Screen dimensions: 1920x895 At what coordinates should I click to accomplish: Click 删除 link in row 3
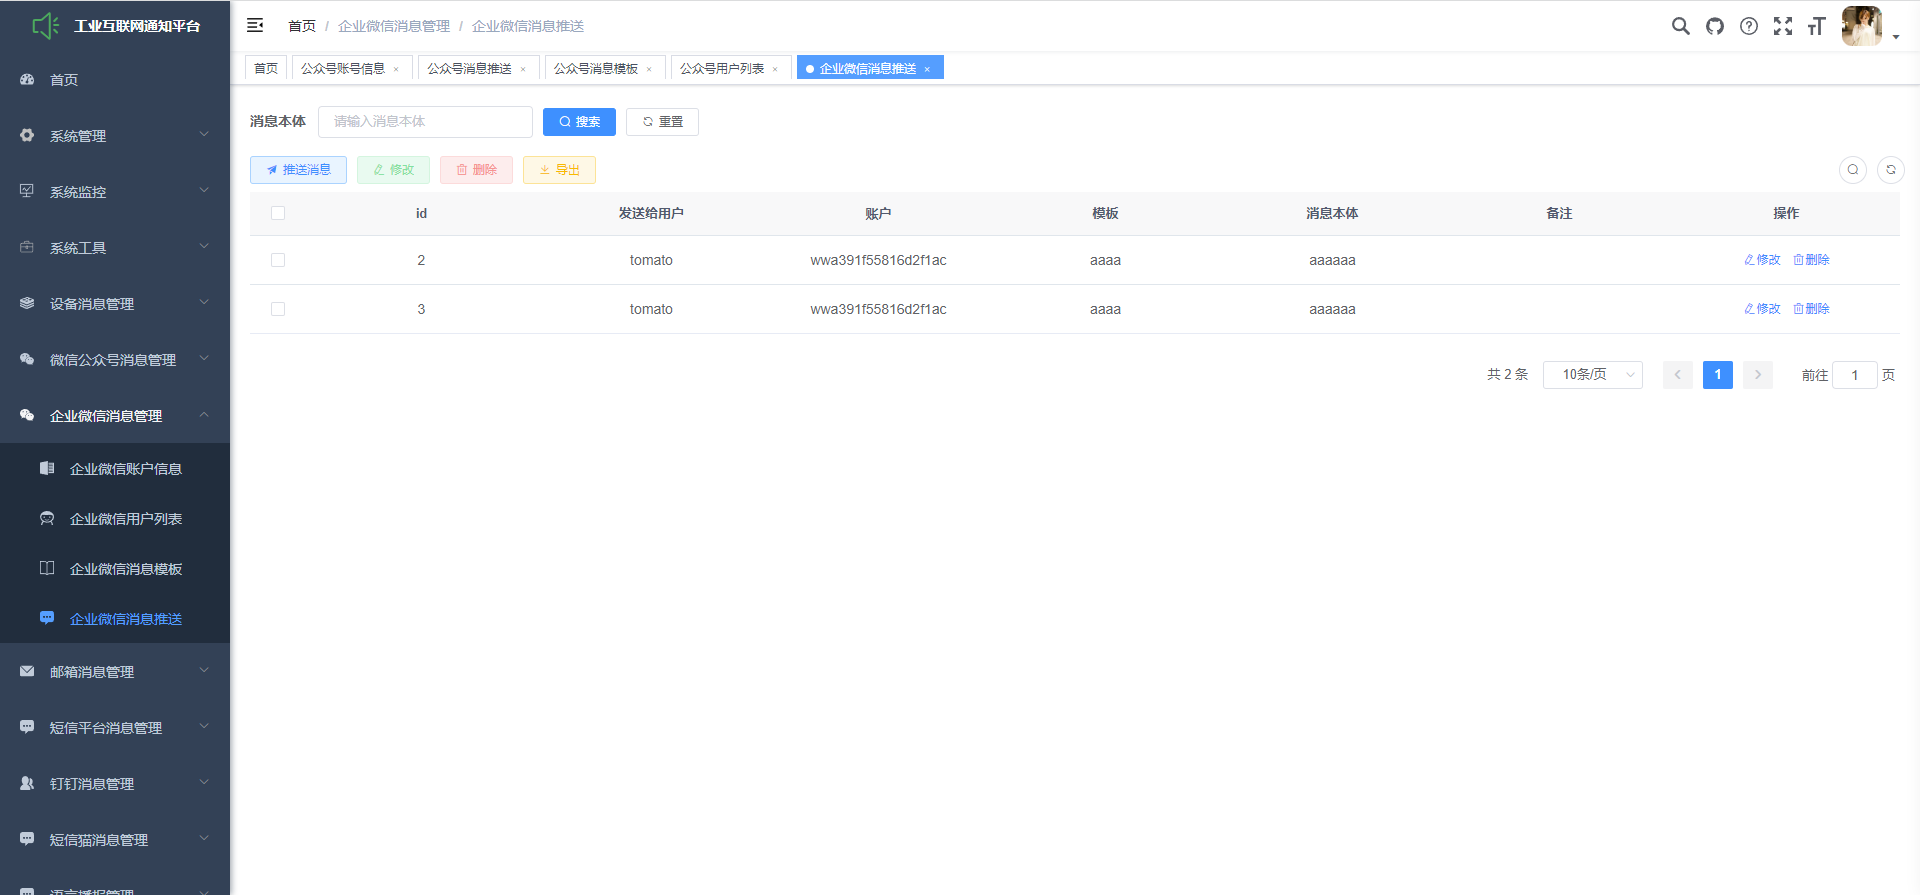(1811, 309)
